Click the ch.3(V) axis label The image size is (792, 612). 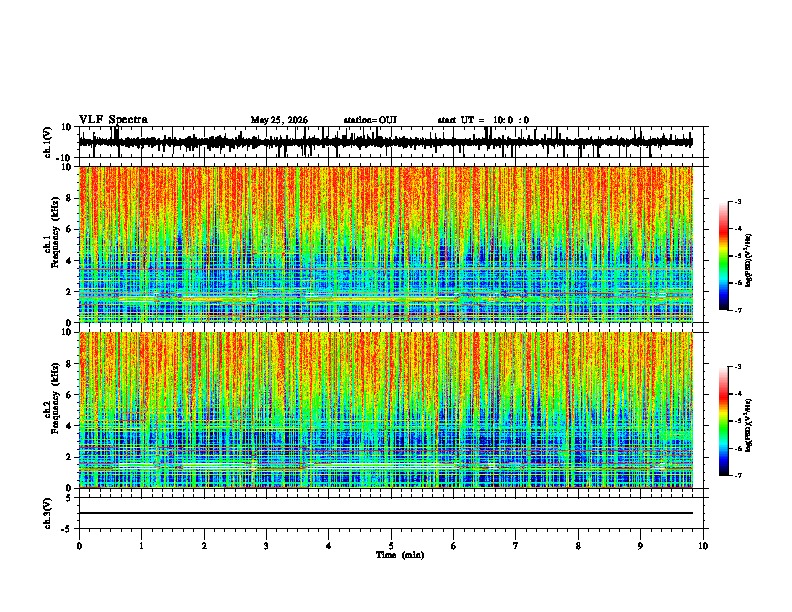coord(47,513)
